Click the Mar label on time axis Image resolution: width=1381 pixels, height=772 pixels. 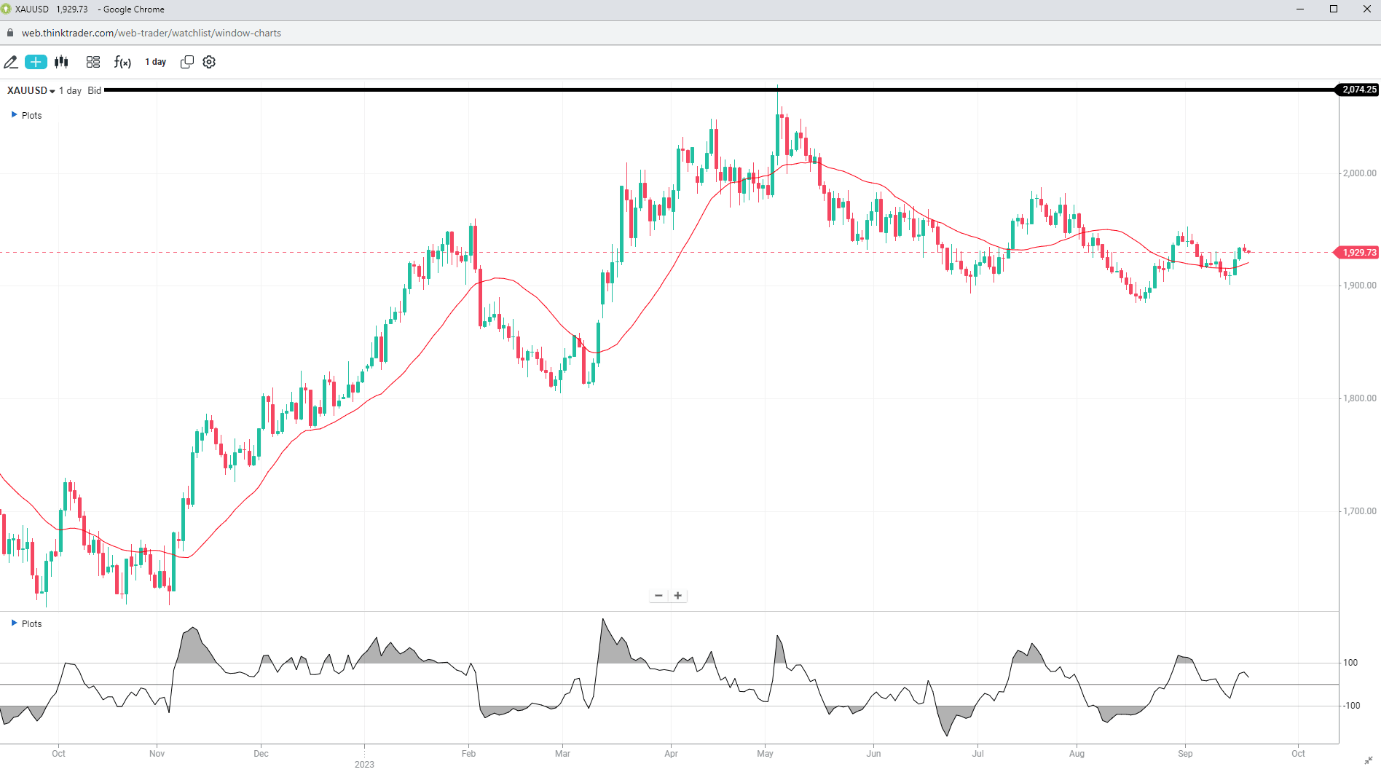click(563, 753)
